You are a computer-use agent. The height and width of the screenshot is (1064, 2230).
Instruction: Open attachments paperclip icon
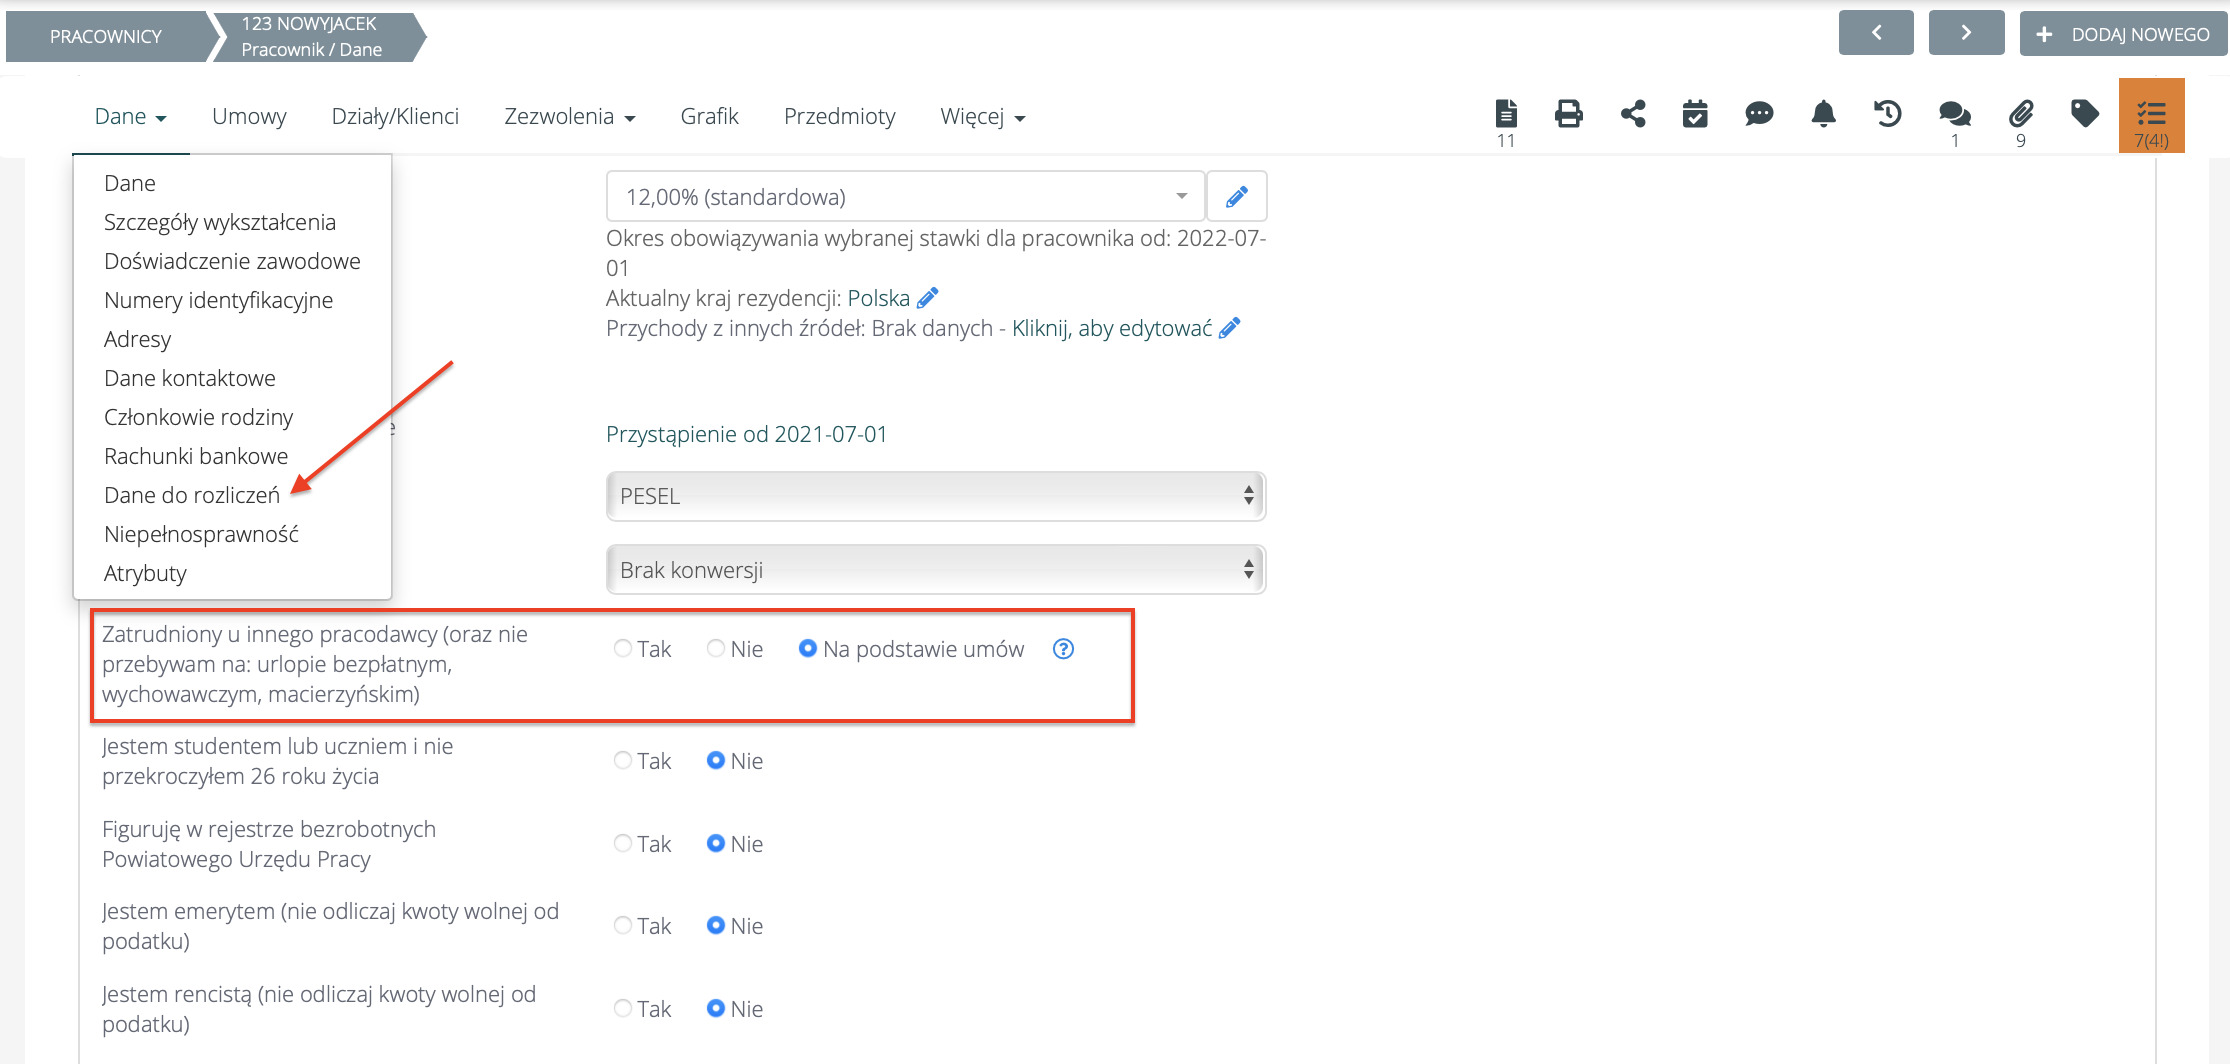click(2020, 114)
